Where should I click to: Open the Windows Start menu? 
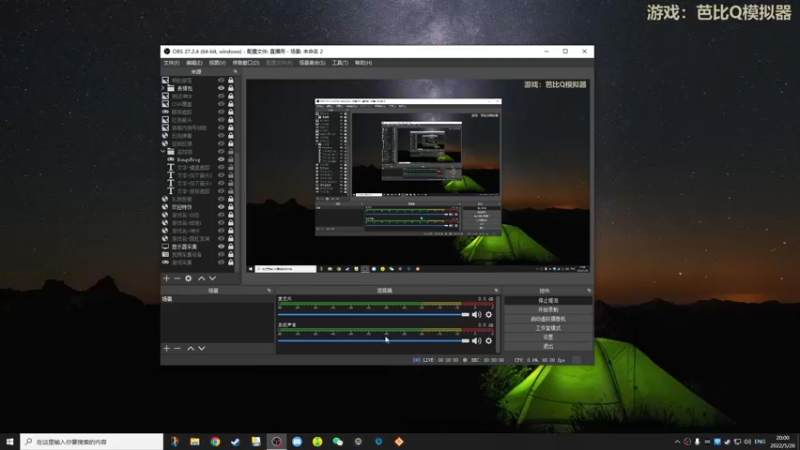[10, 441]
